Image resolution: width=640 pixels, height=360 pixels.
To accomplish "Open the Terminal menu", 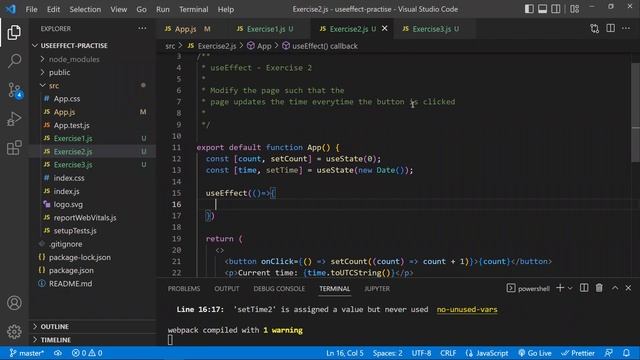I will pyautogui.click(x=193, y=9).
